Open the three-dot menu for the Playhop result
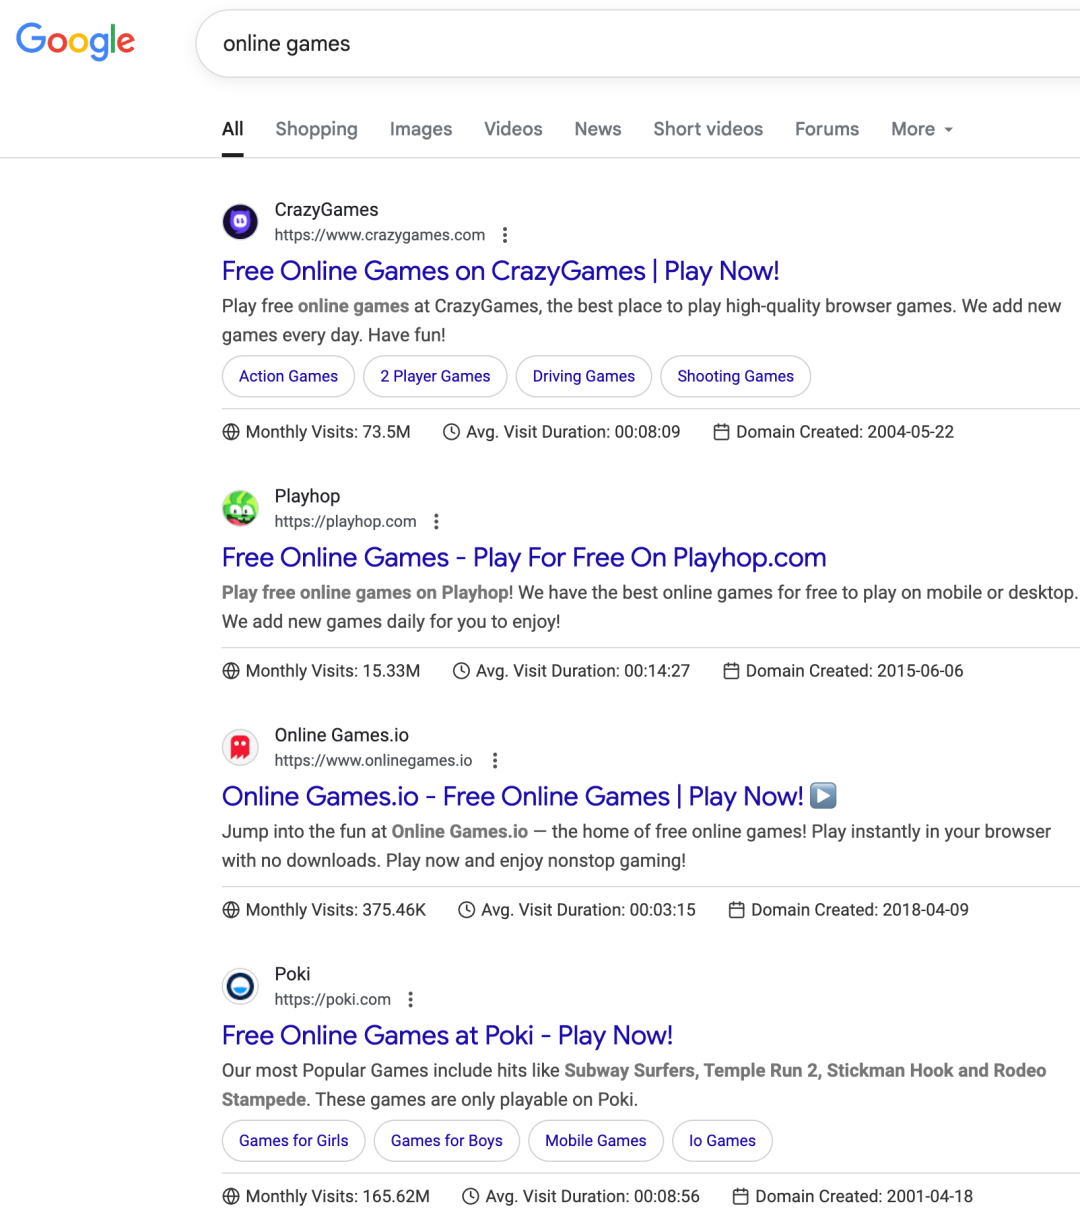Viewport: 1080px width, 1220px height. 436,522
